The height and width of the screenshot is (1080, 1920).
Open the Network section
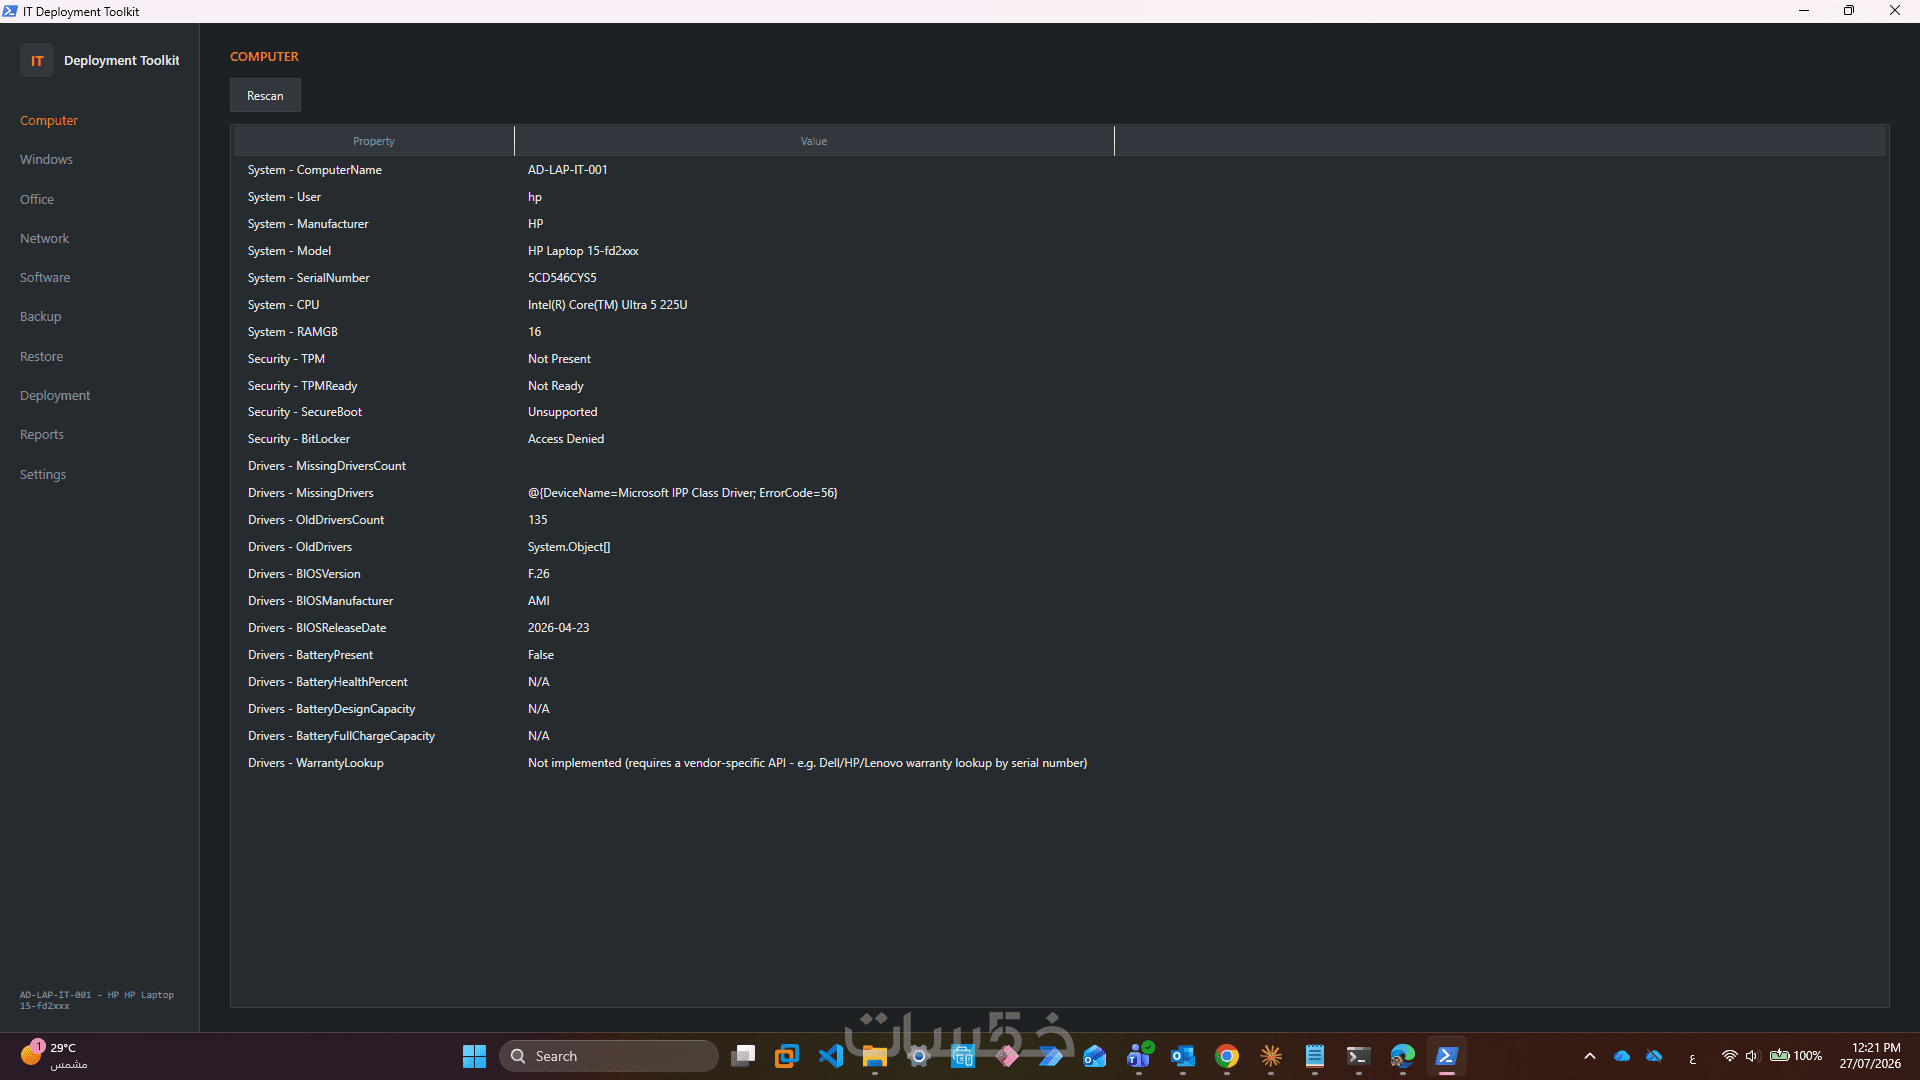click(x=45, y=238)
